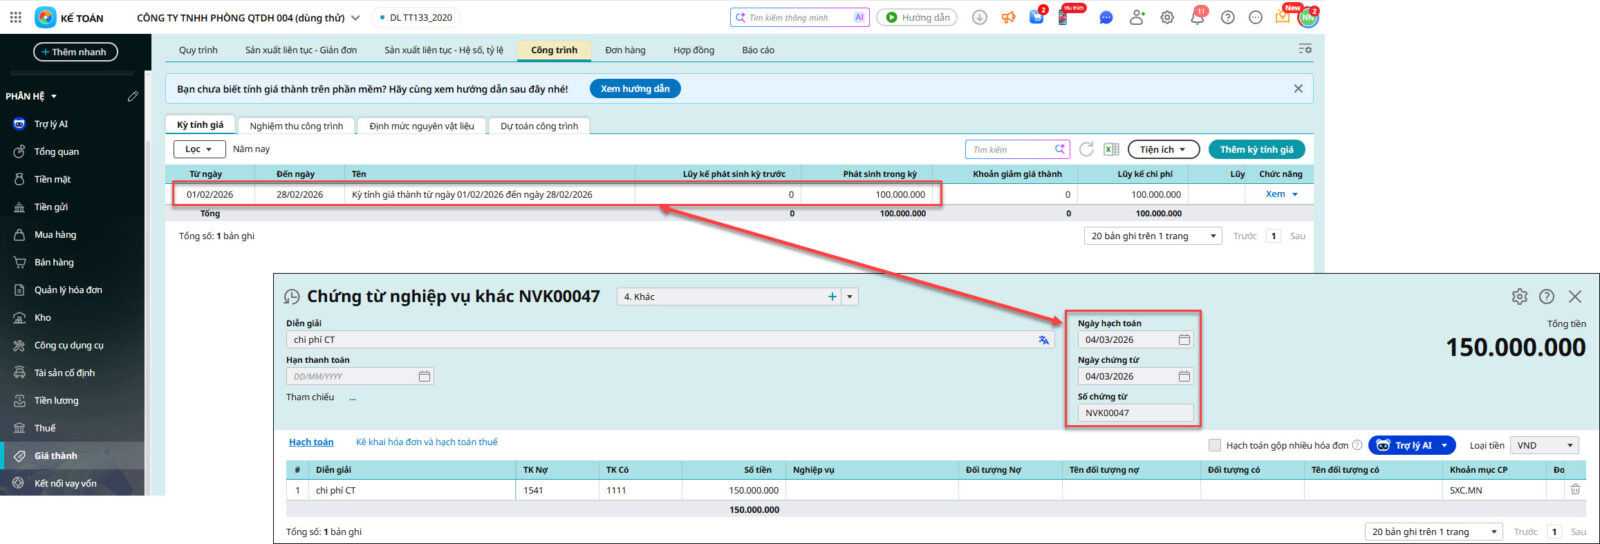Viewport: 1600px width, 544px height.
Task: Open the Giá thành sidebar module
Action: (x=56, y=456)
